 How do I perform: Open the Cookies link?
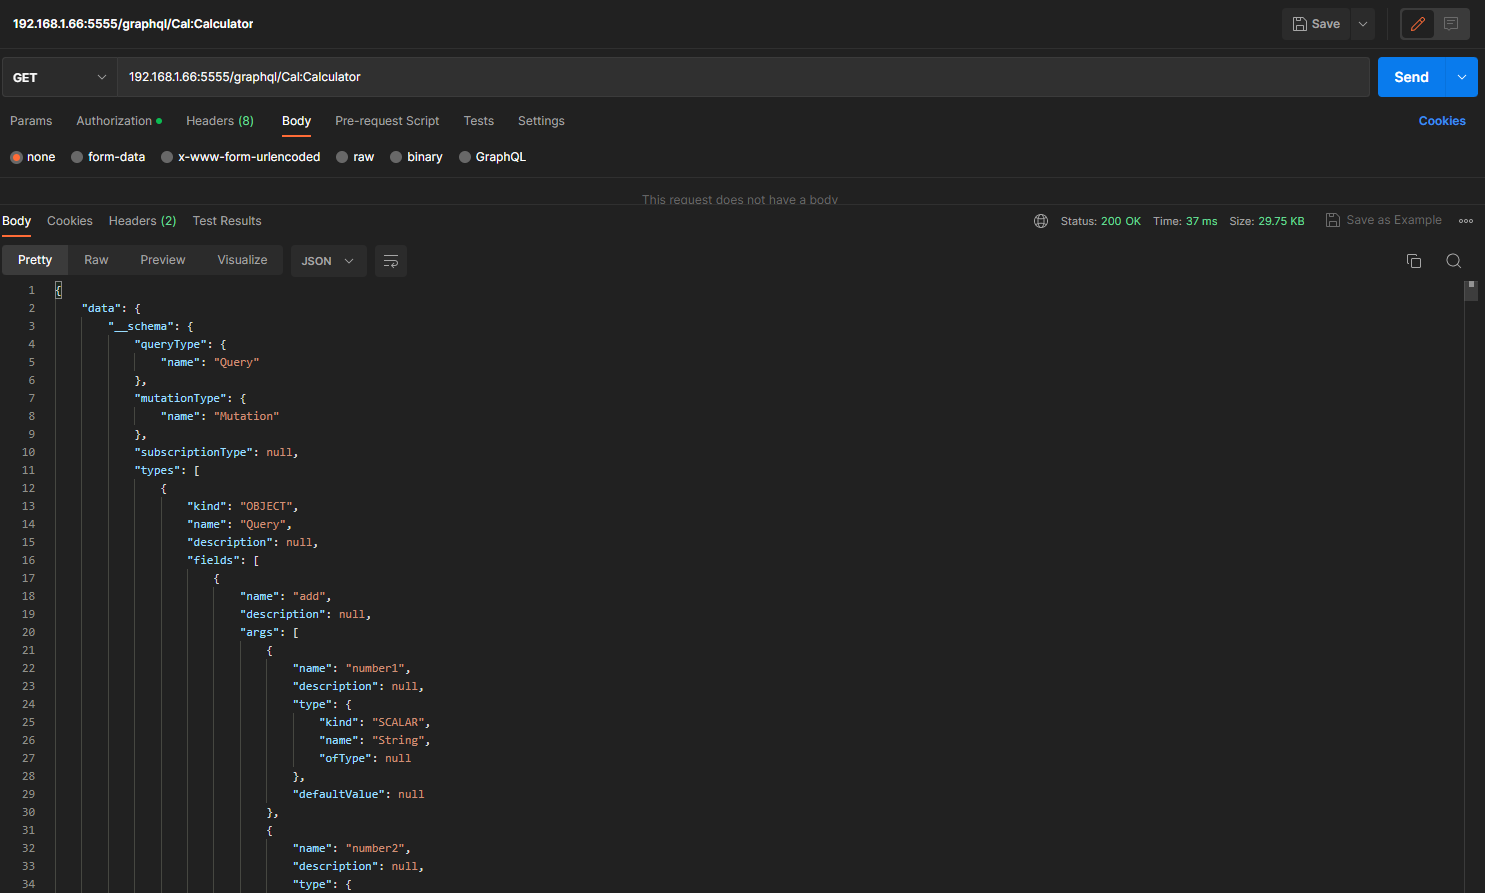click(1441, 121)
